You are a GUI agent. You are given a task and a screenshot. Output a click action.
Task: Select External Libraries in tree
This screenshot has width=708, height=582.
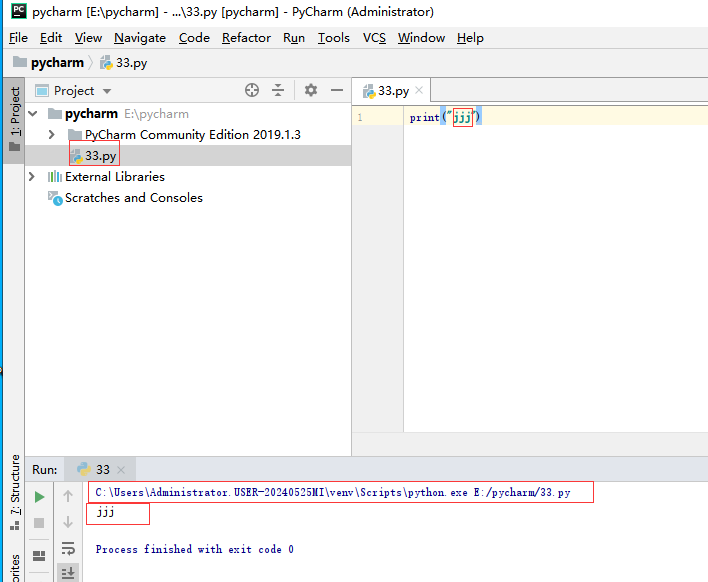click(x=115, y=177)
